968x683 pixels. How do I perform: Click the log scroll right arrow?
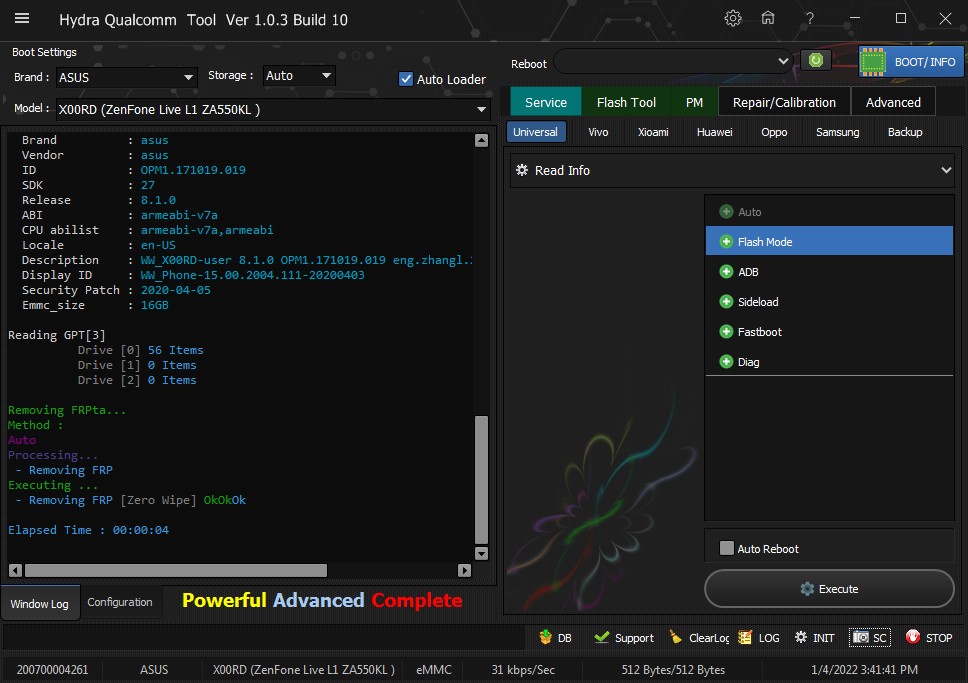pos(464,571)
